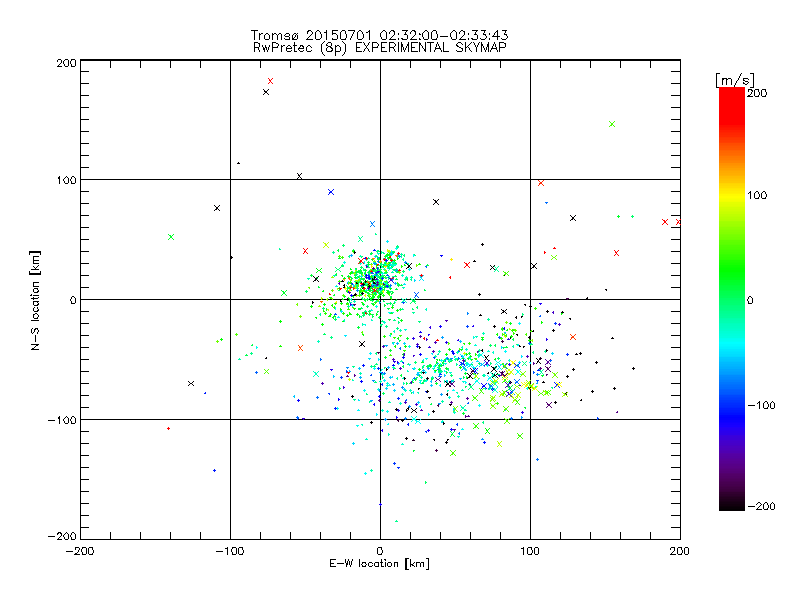Click the 'N-S location [km]' axis label
The image size is (800, 600).
(35, 300)
